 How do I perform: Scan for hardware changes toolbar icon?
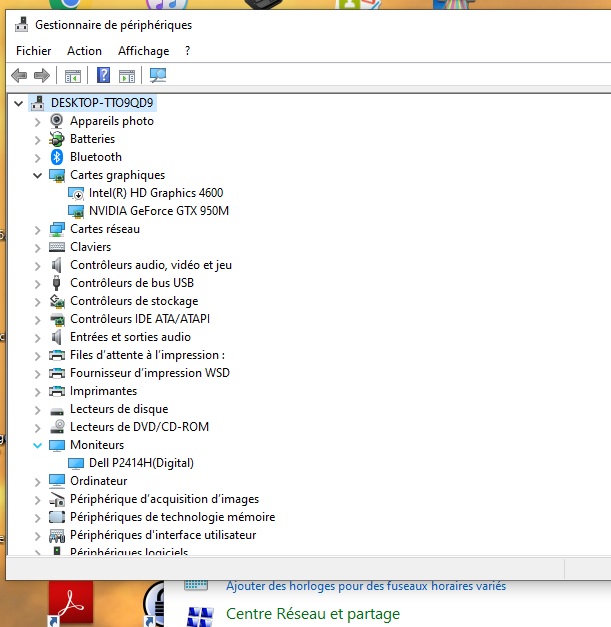[158, 75]
